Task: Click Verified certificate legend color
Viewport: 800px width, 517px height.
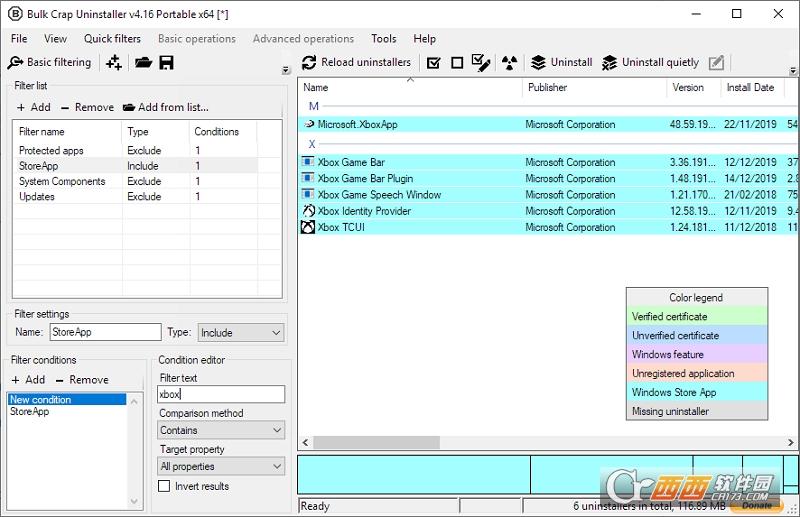Action: (x=697, y=316)
